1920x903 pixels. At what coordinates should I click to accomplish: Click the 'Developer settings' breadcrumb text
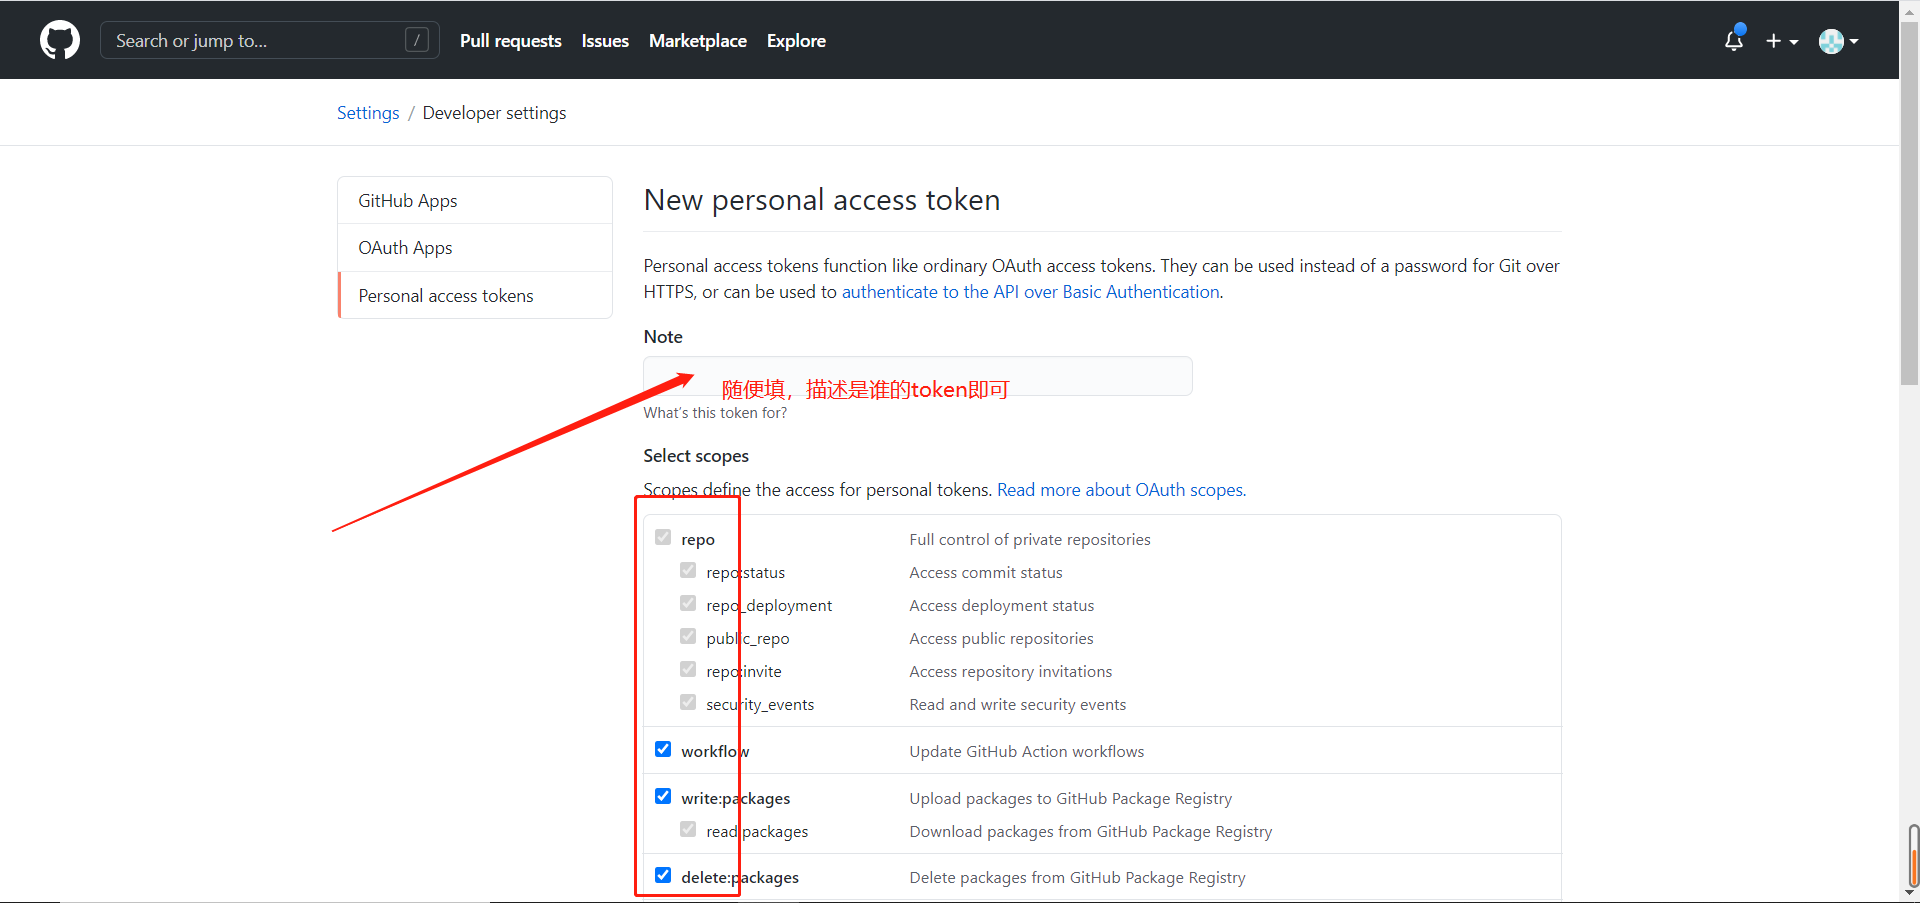pyautogui.click(x=494, y=113)
